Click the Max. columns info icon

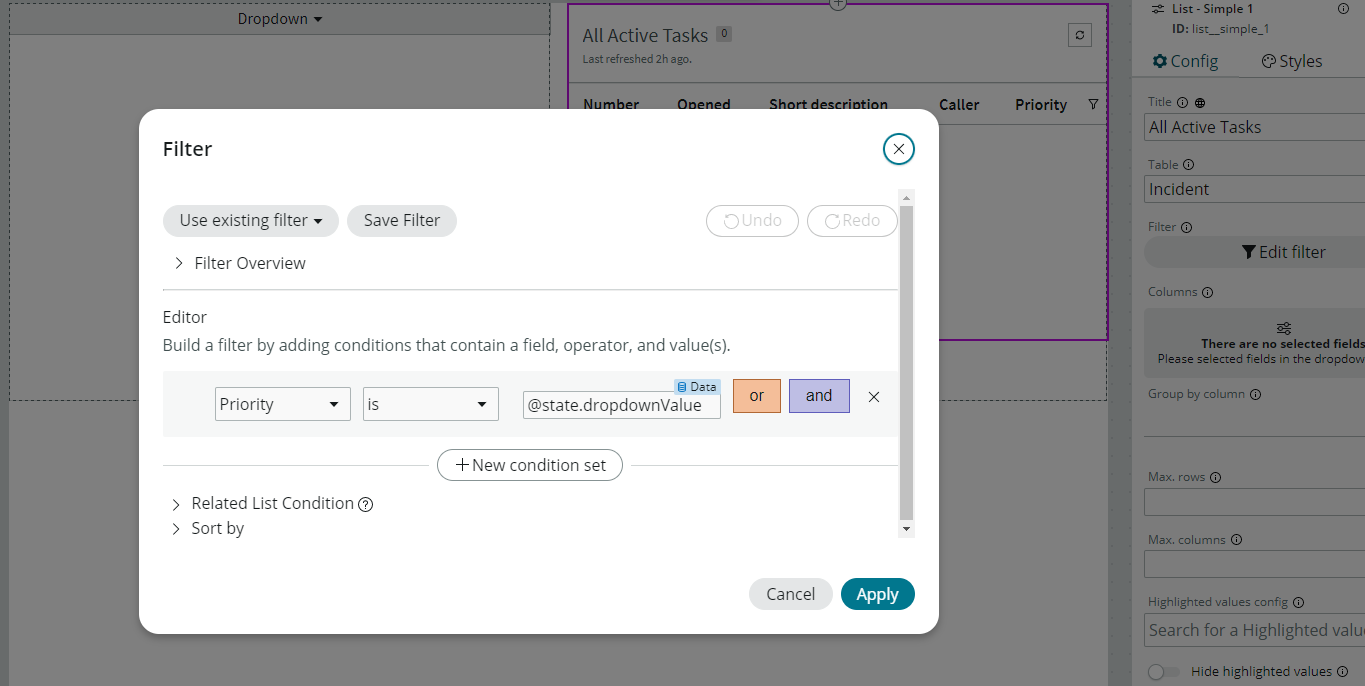(x=1236, y=539)
